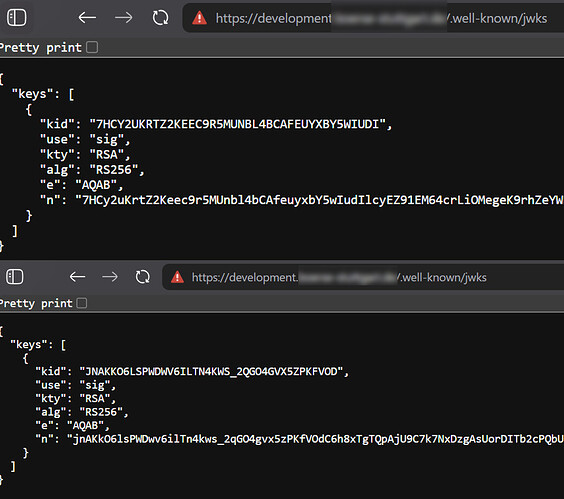Enable Pretty print checkbox in upper window
The image size is (564, 499).
pos(92,47)
